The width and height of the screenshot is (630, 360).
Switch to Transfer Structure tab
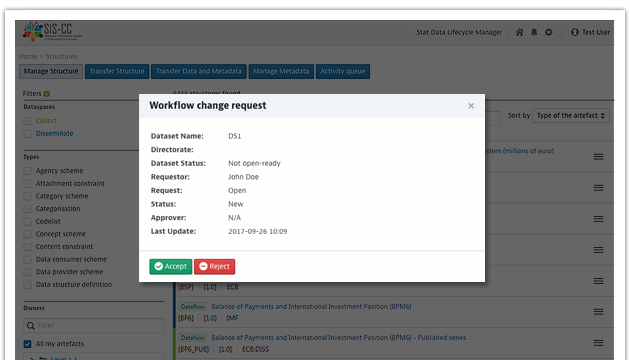point(117,71)
